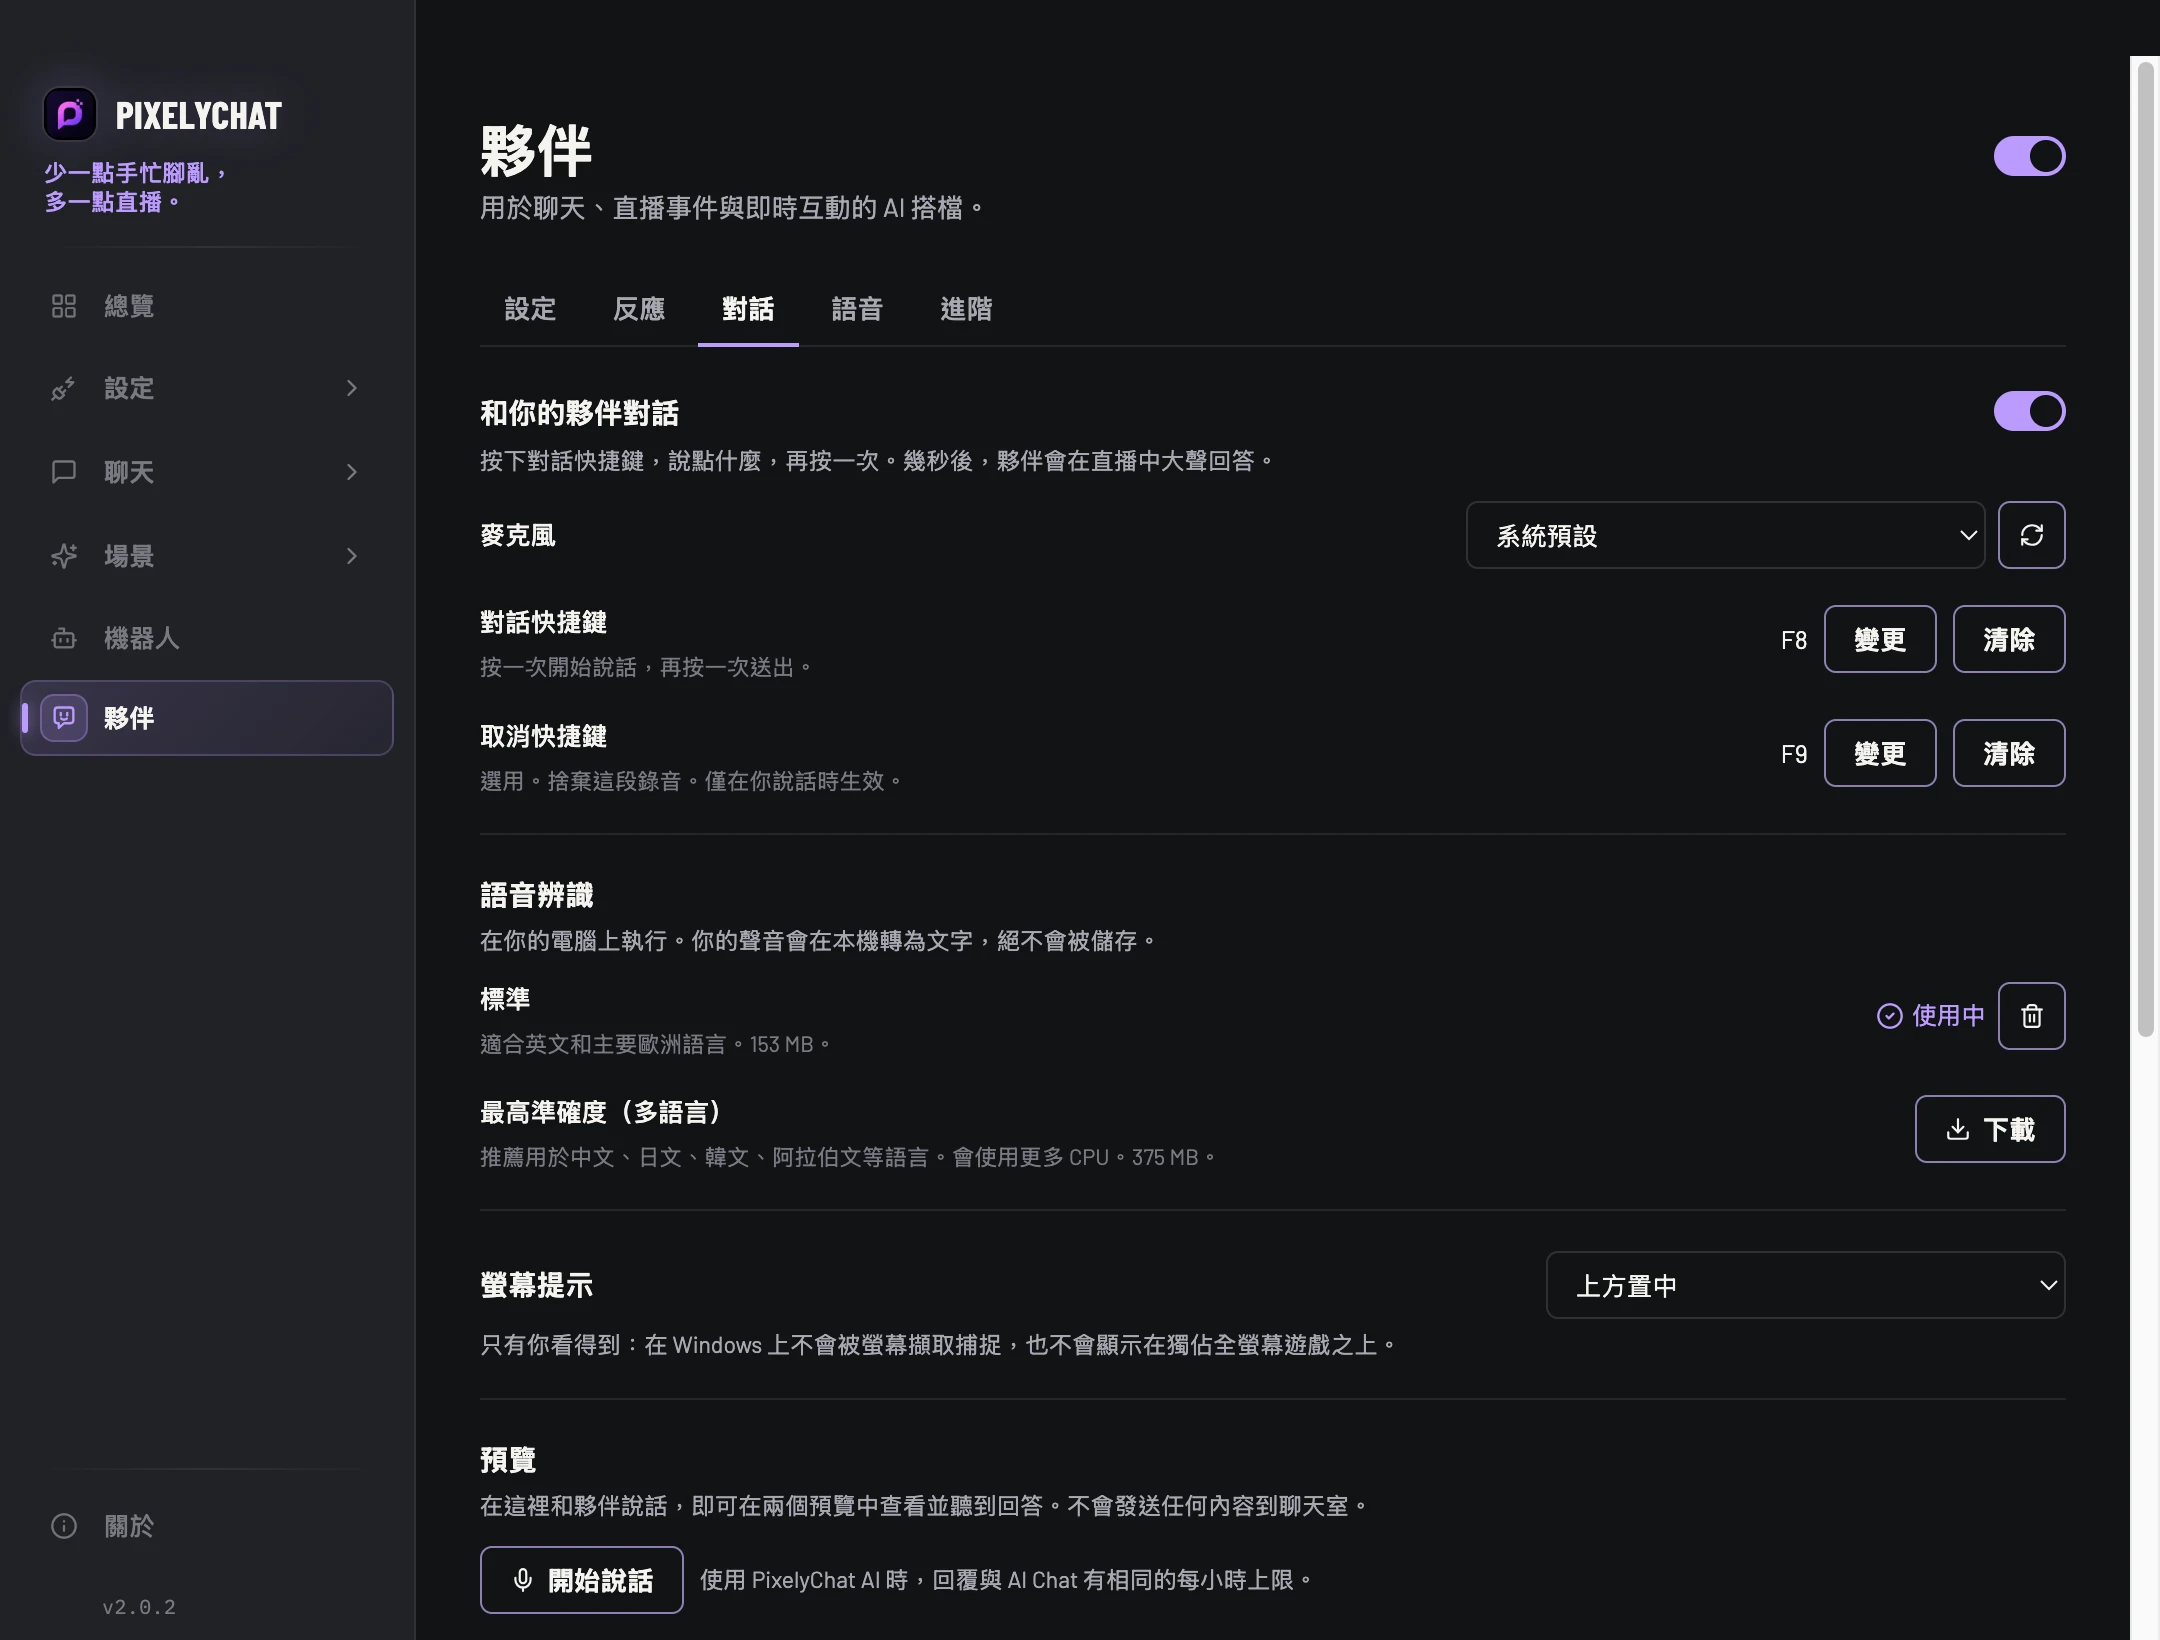Click the 使用中 checkmark icon
The image size is (2160, 1640).
pyautogui.click(x=1889, y=1016)
